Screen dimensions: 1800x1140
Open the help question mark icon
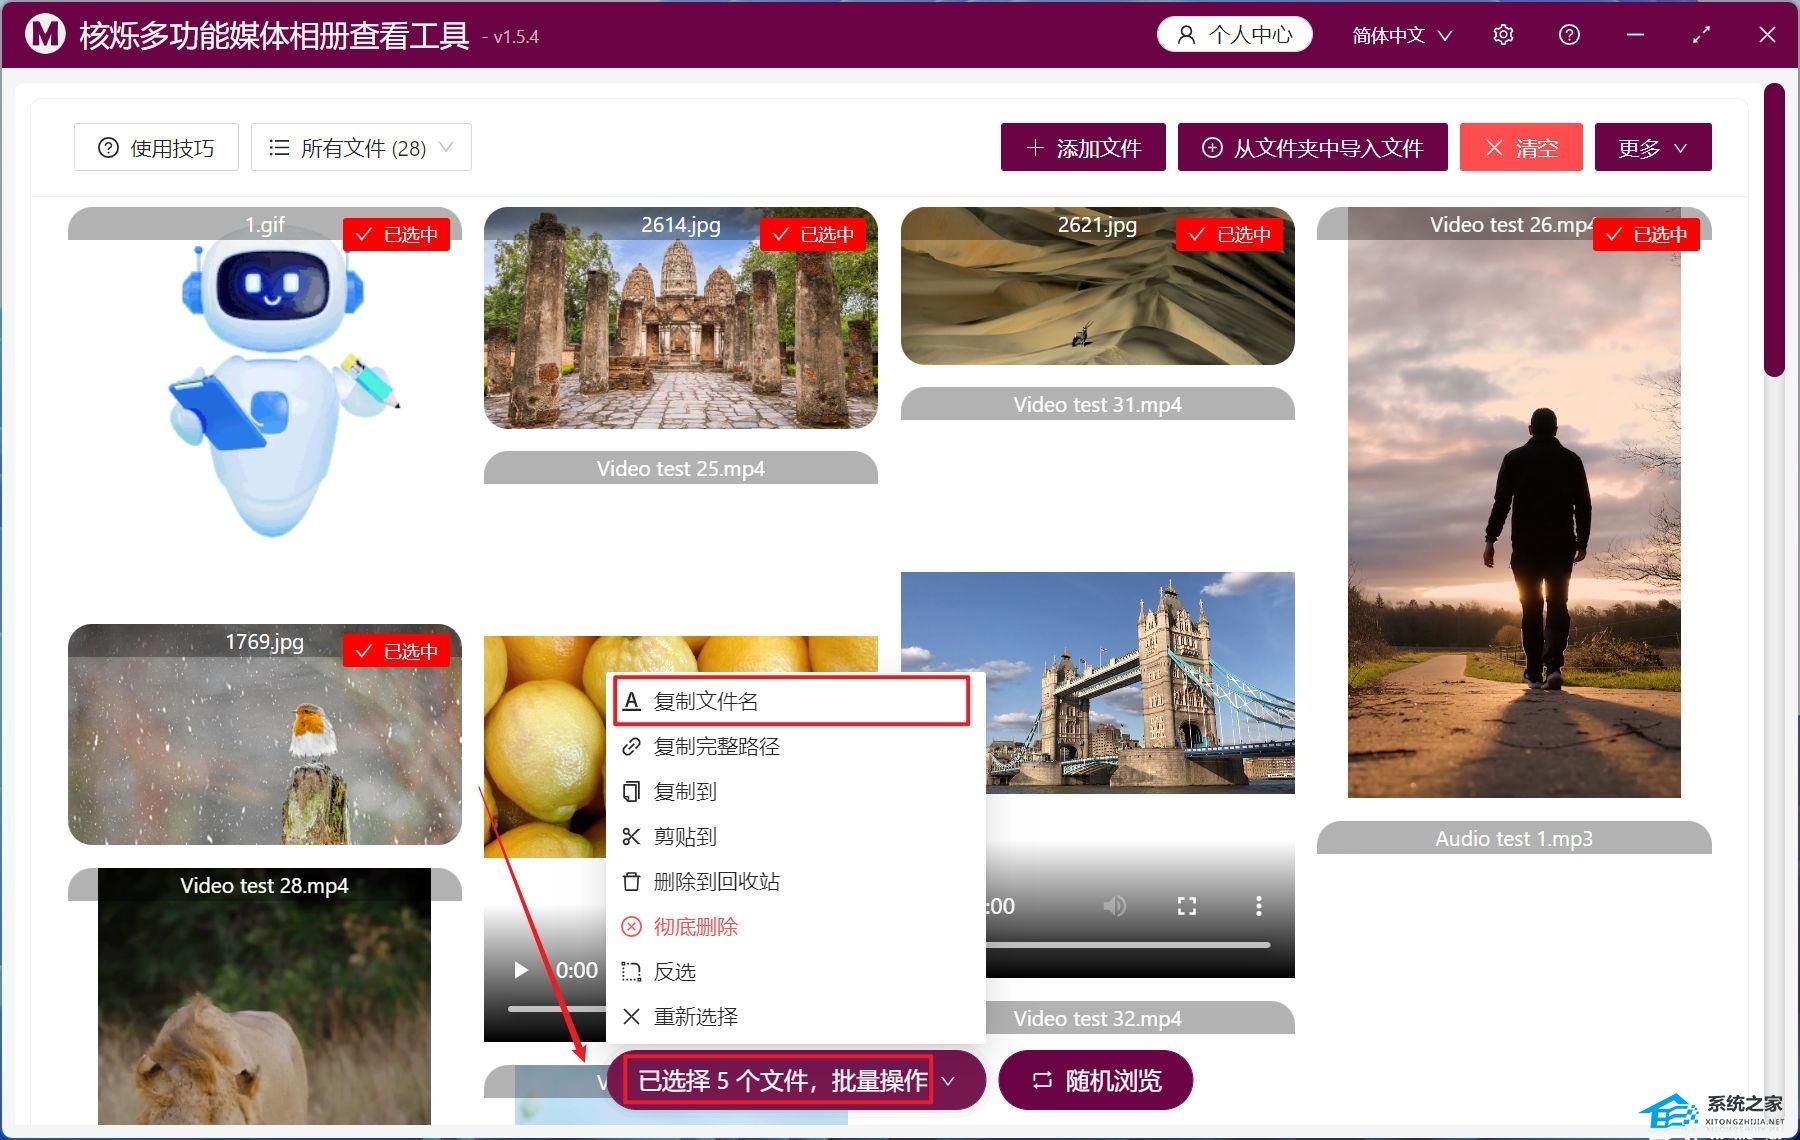tap(1569, 35)
